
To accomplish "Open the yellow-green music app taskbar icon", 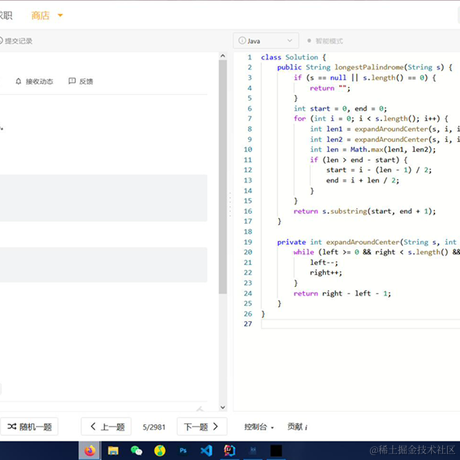I will pos(160,451).
